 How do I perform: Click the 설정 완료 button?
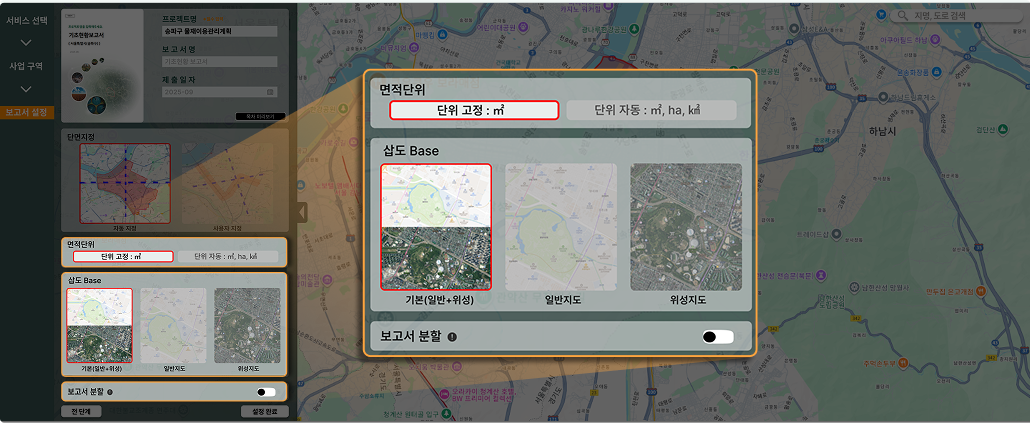coord(265,411)
